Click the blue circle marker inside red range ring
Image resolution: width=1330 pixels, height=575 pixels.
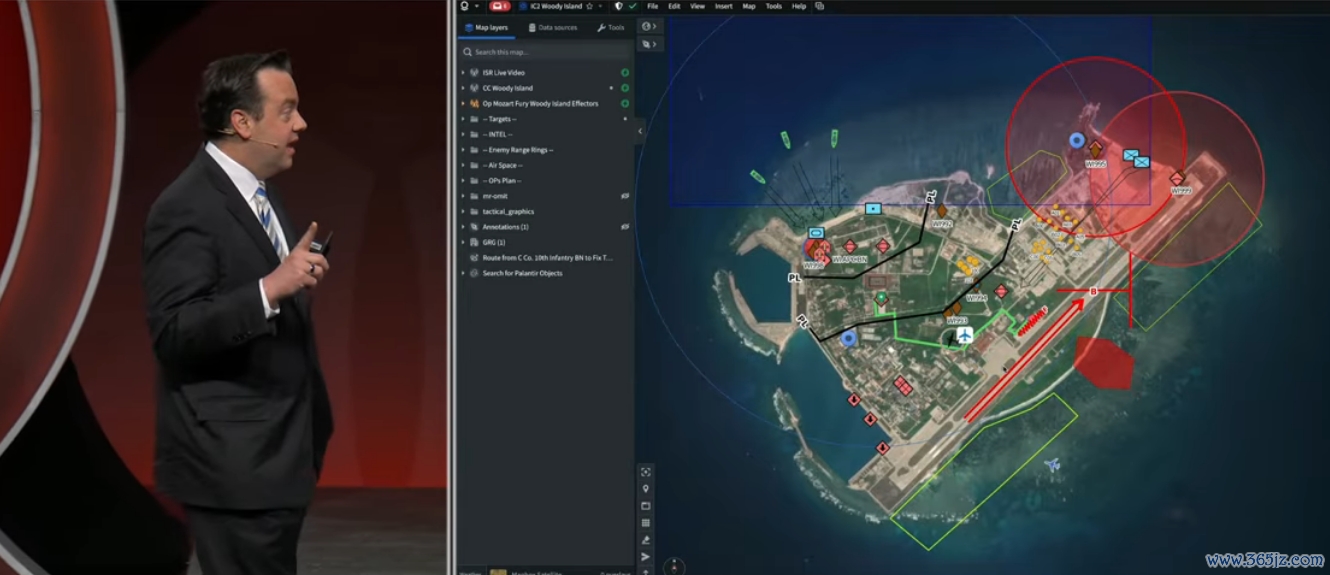(1077, 141)
